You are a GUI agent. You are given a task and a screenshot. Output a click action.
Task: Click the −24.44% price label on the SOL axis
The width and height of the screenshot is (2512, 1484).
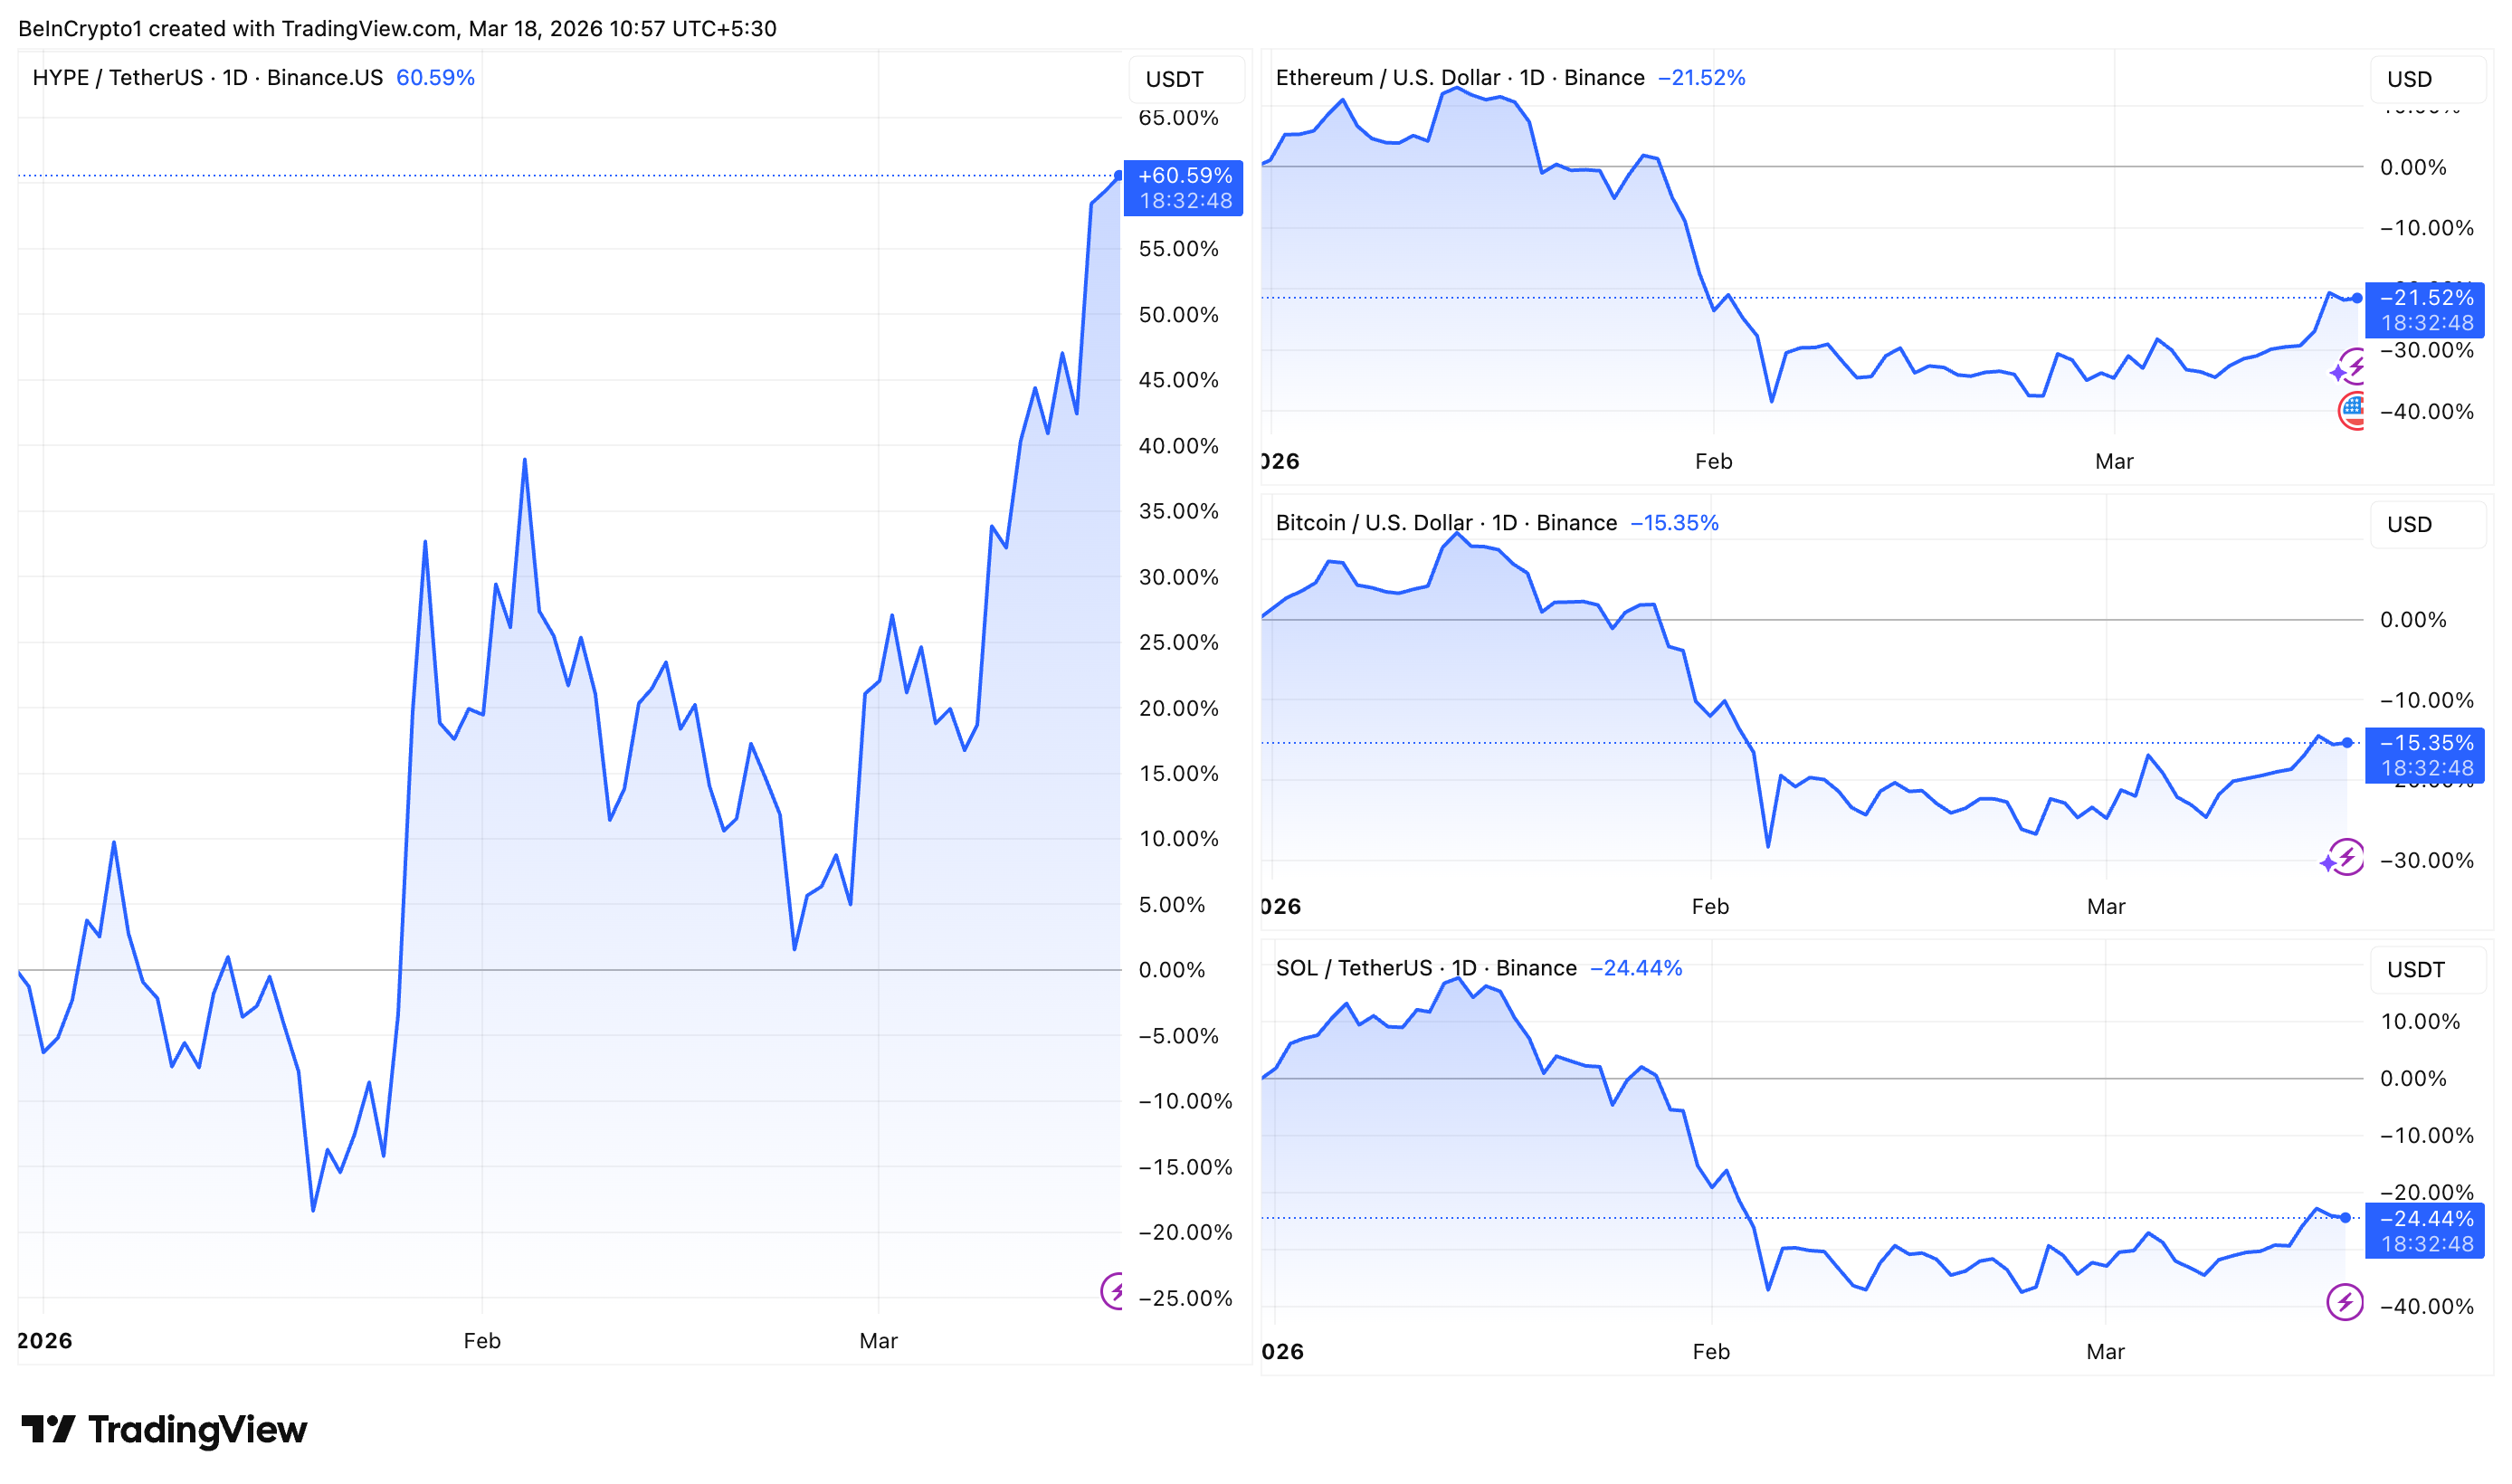[2425, 1231]
